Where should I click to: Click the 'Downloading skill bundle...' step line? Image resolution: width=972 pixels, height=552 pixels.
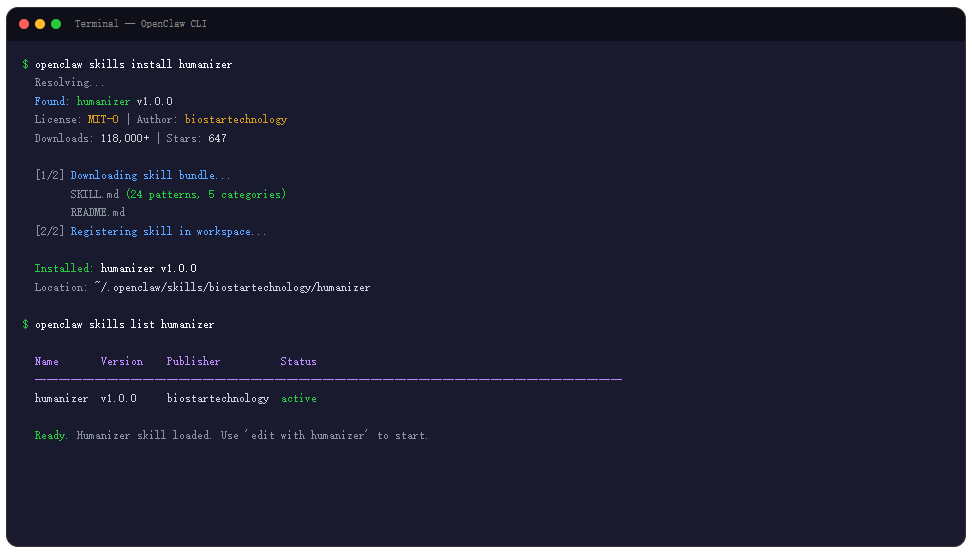pyautogui.click(x=150, y=175)
